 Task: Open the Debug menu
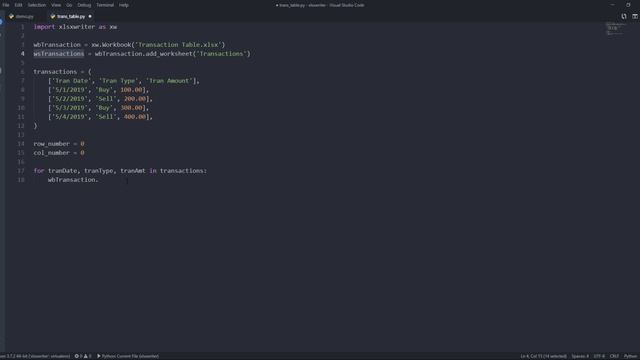[84, 5]
